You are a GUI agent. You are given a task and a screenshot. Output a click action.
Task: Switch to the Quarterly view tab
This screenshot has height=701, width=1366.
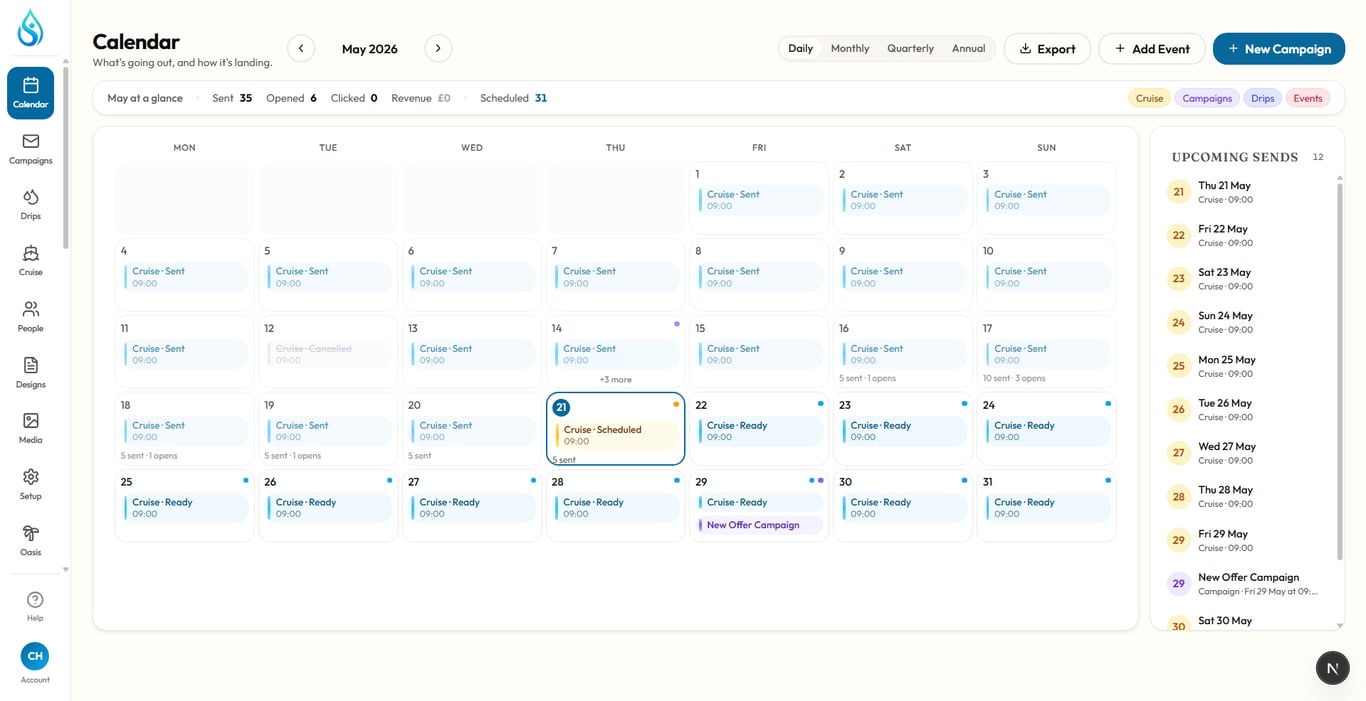pos(910,48)
